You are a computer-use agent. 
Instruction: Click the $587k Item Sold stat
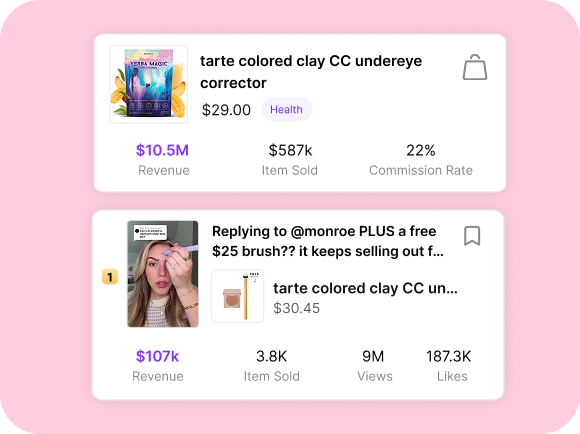point(290,150)
